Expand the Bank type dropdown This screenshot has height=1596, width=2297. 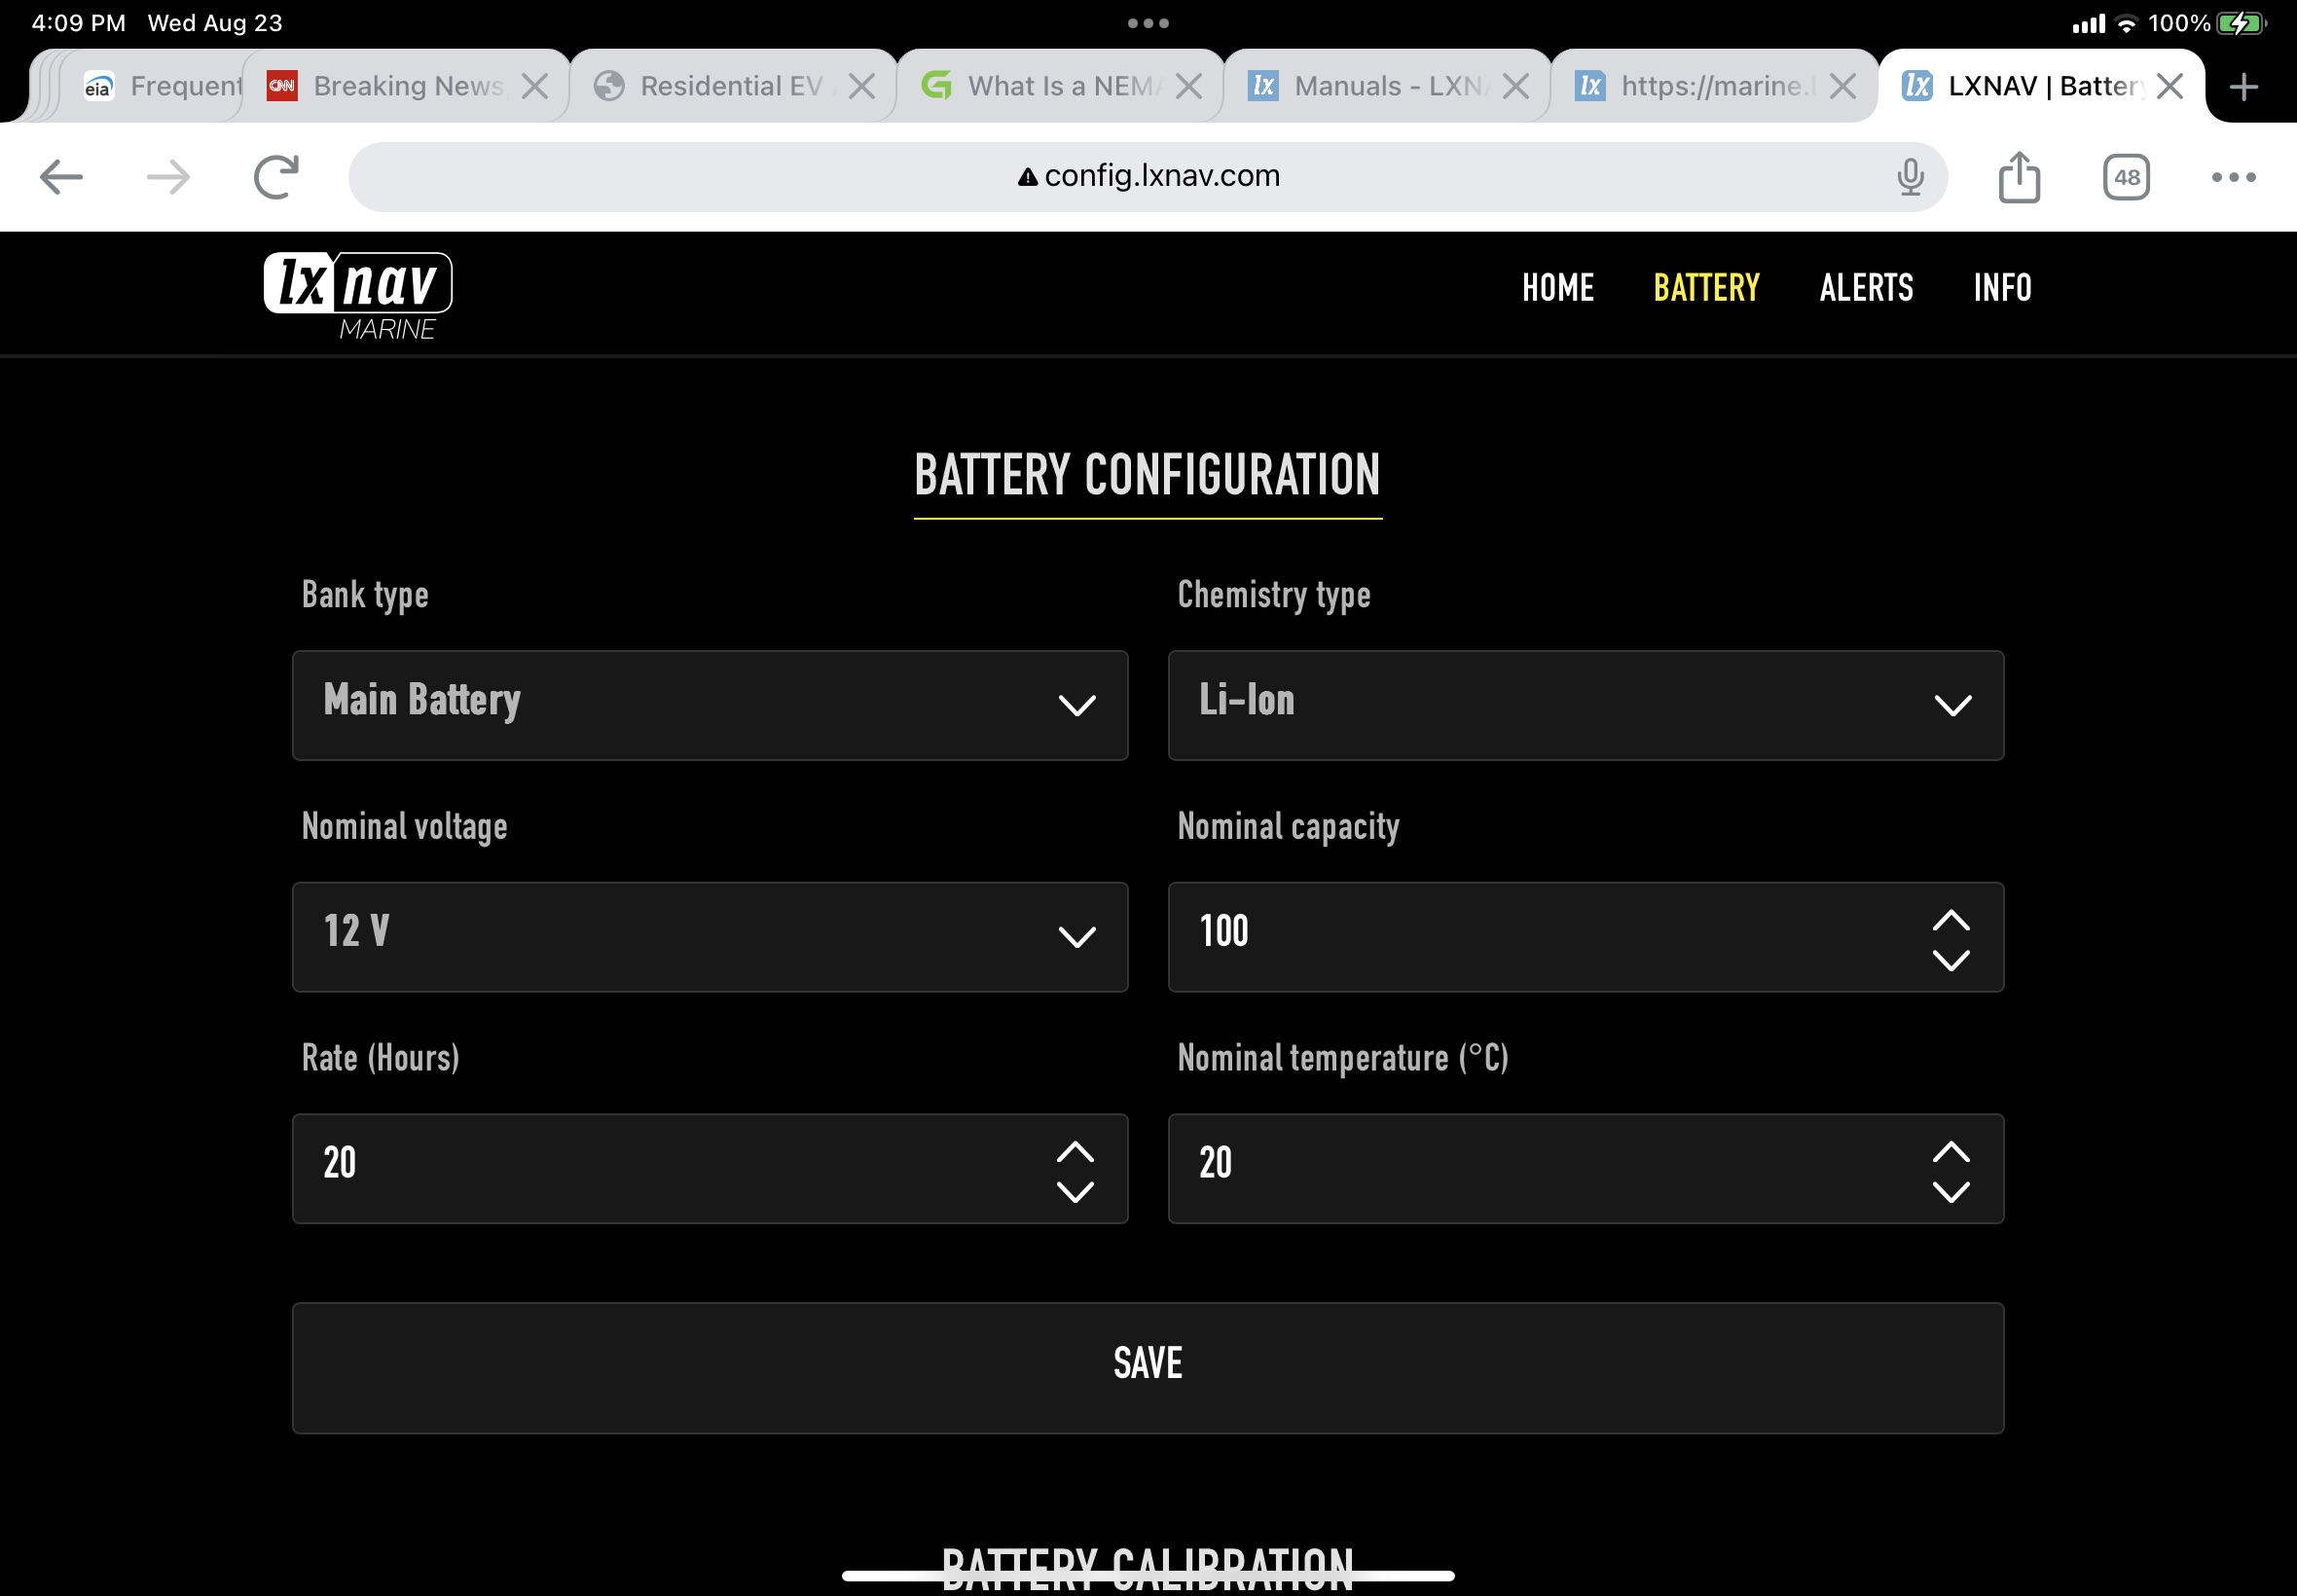point(710,706)
